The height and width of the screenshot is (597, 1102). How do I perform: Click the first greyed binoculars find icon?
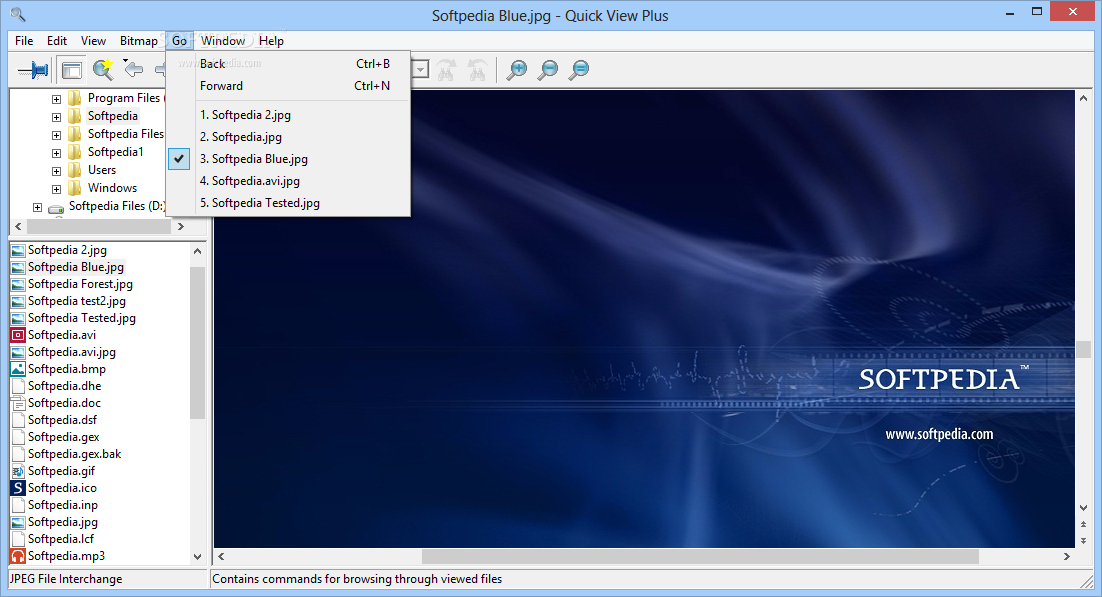446,70
